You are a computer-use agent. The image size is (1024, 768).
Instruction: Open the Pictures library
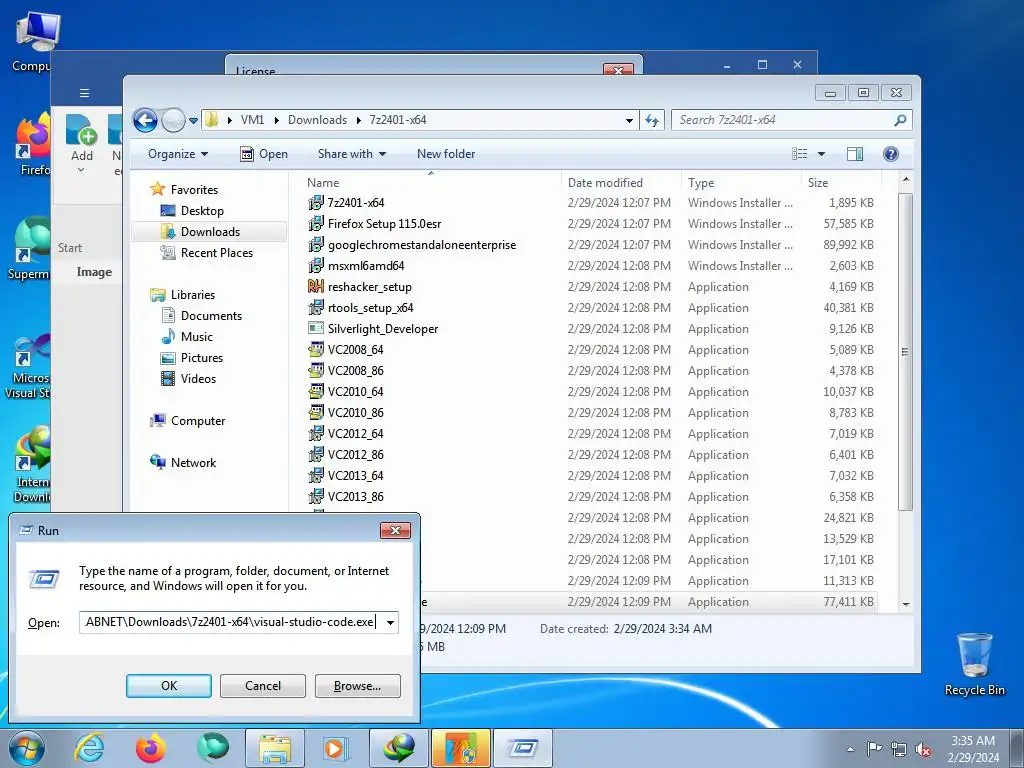pos(202,358)
